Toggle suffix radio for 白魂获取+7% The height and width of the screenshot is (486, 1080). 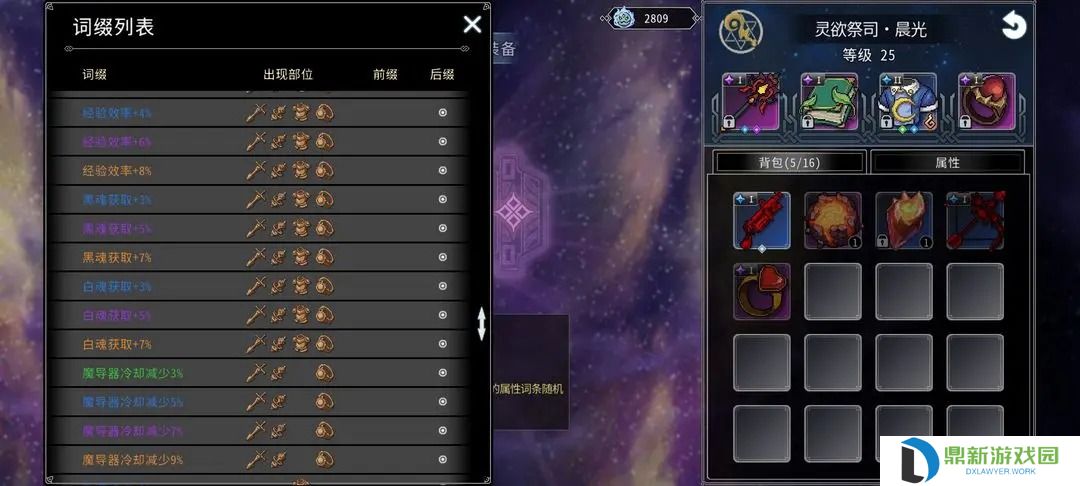point(443,344)
